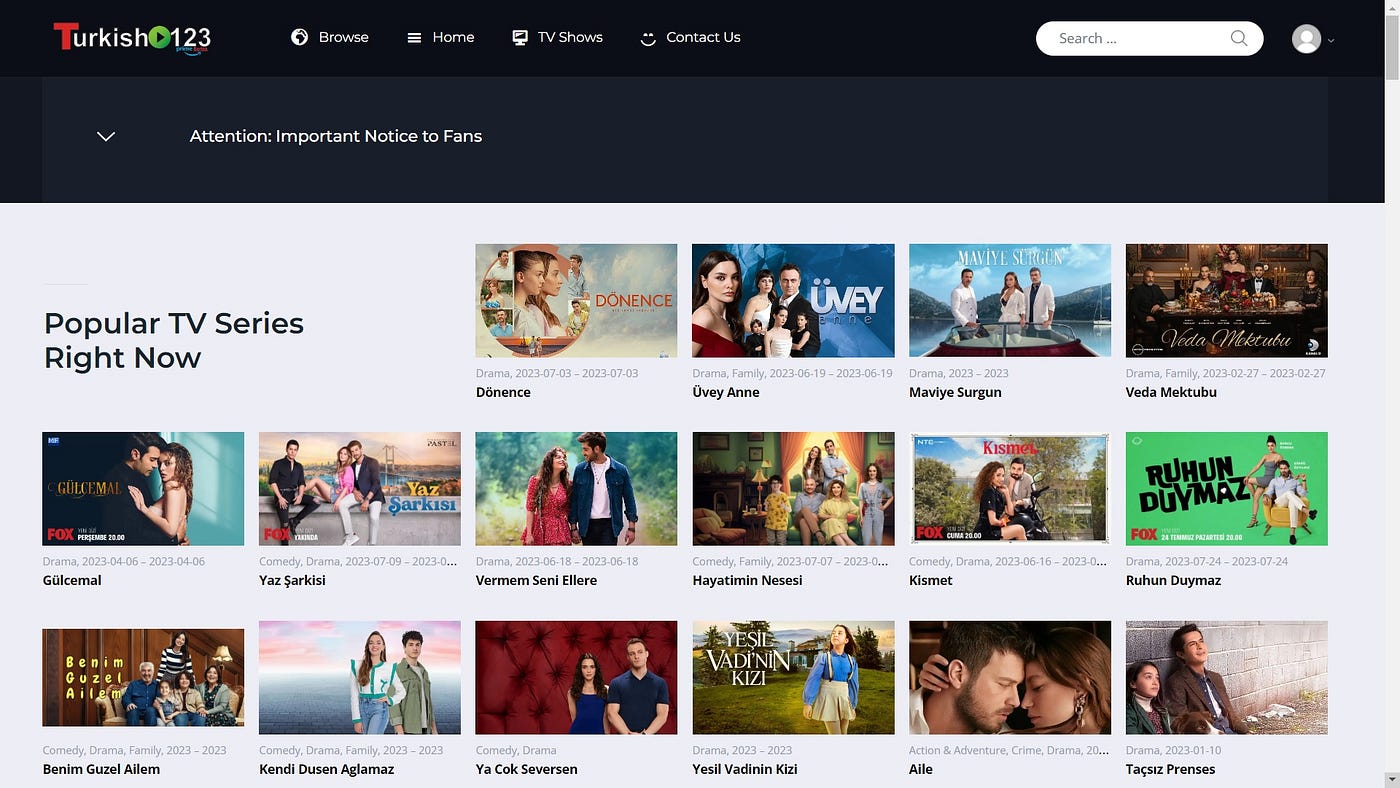The width and height of the screenshot is (1400, 788).
Task: Click "Drama, 2023-01-10" under Taçsız Prenses
Action: point(1174,750)
